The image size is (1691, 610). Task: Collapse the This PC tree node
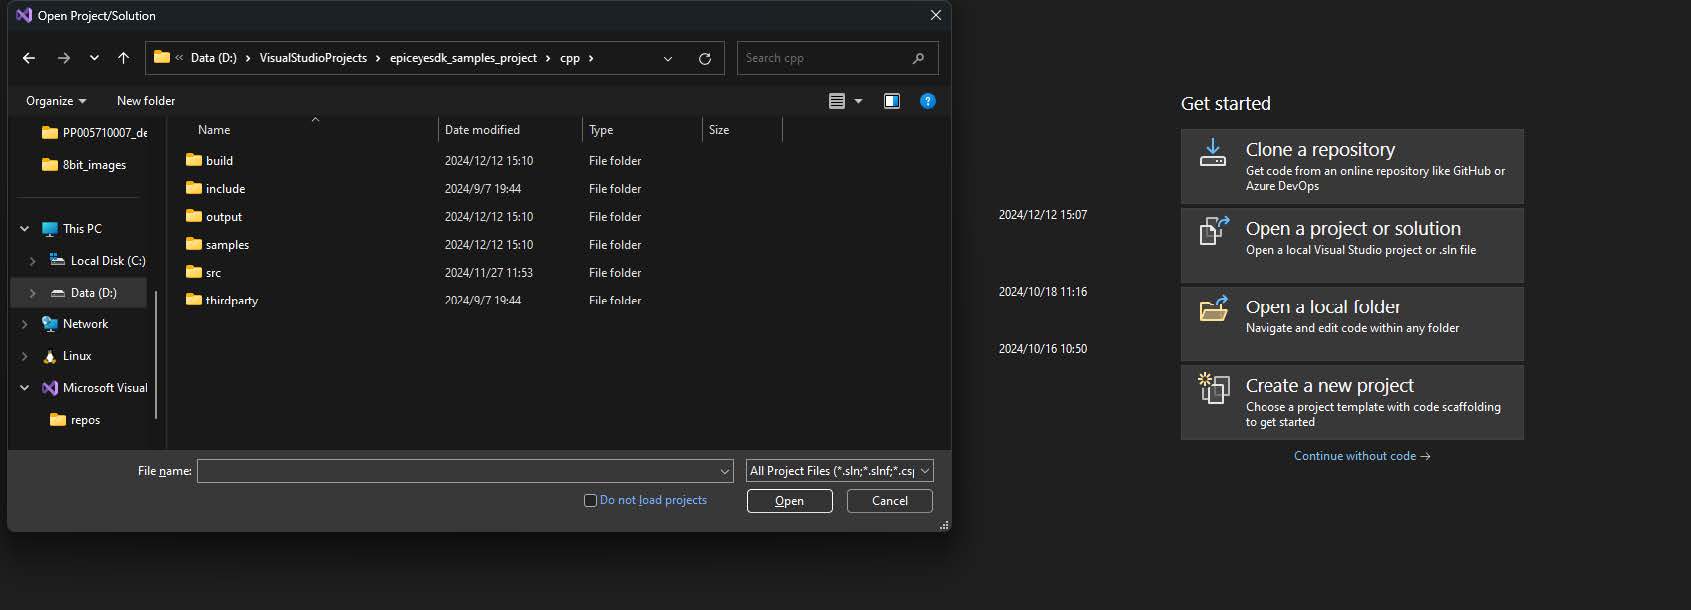point(24,229)
